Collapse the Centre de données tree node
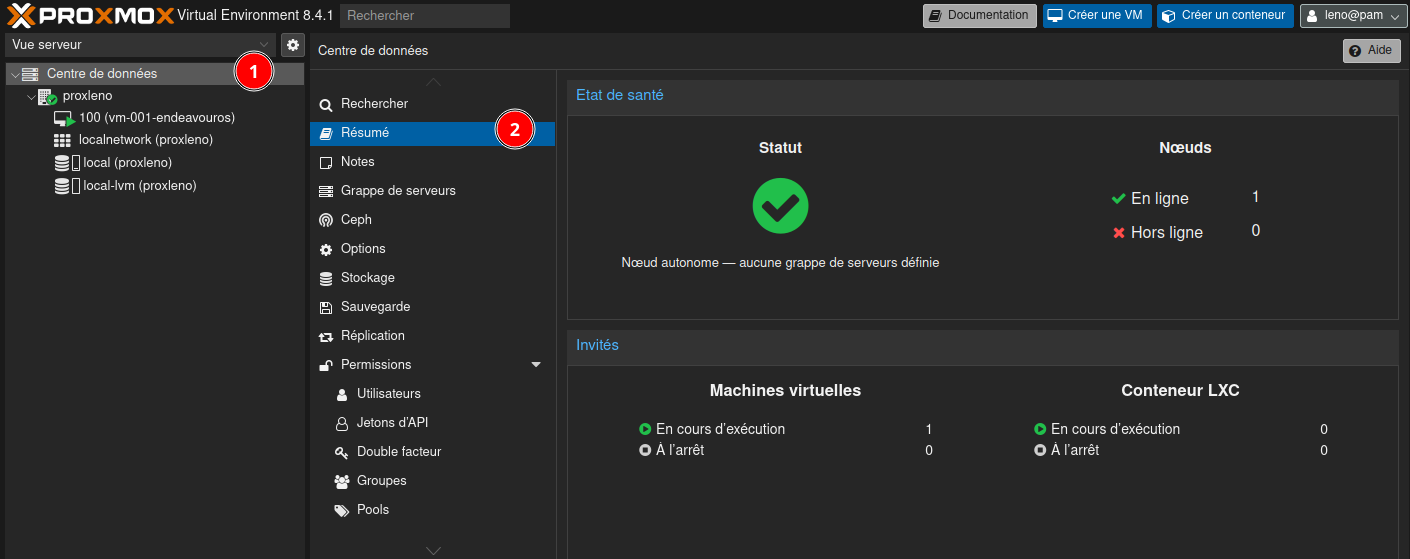This screenshot has height=559, width=1410. pyautogui.click(x=14, y=74)
